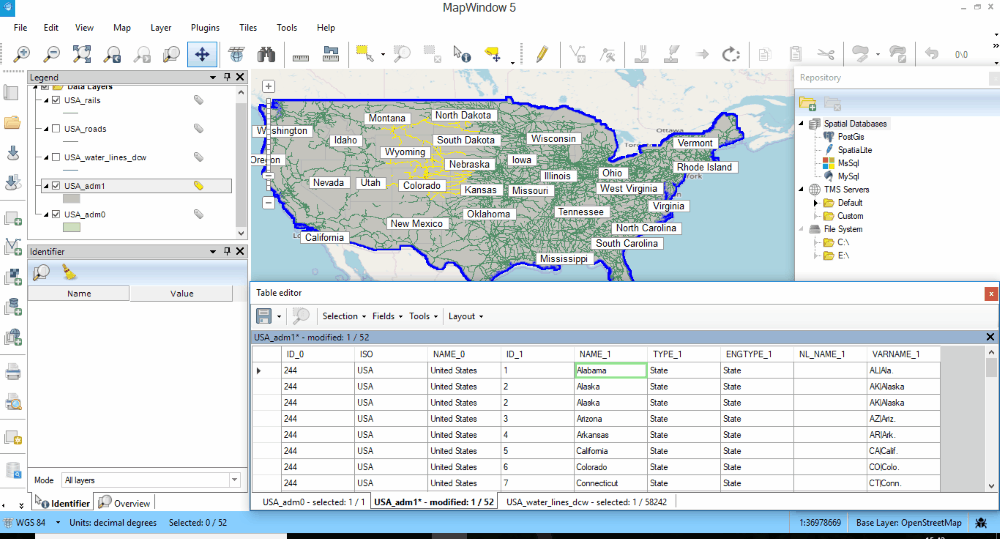Image resolution: width=1000 pixels, height=539 pixels.
Task: Select the Zoom In tool
Action: click(22, 54)
